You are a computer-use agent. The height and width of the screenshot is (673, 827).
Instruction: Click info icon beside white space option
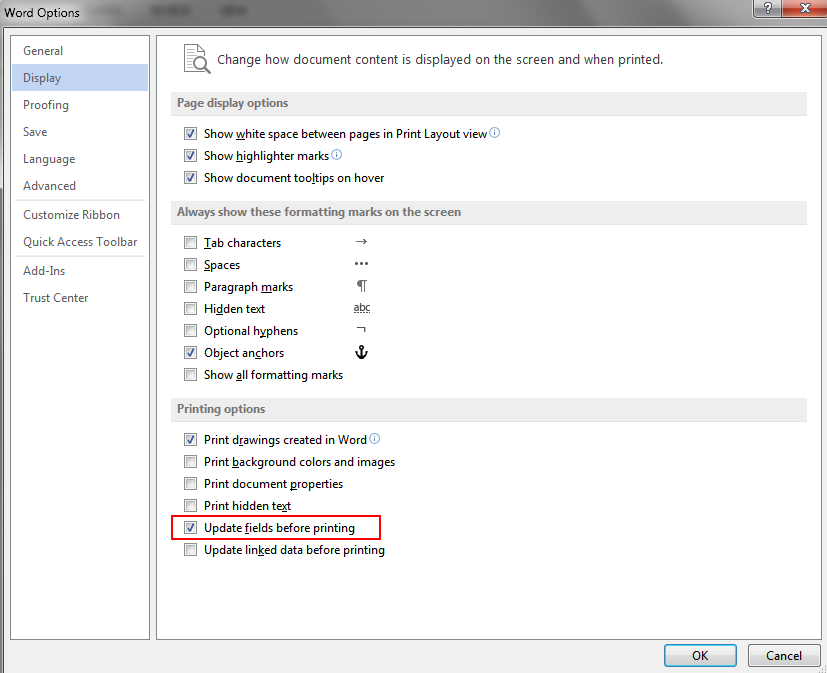(495, 133)
